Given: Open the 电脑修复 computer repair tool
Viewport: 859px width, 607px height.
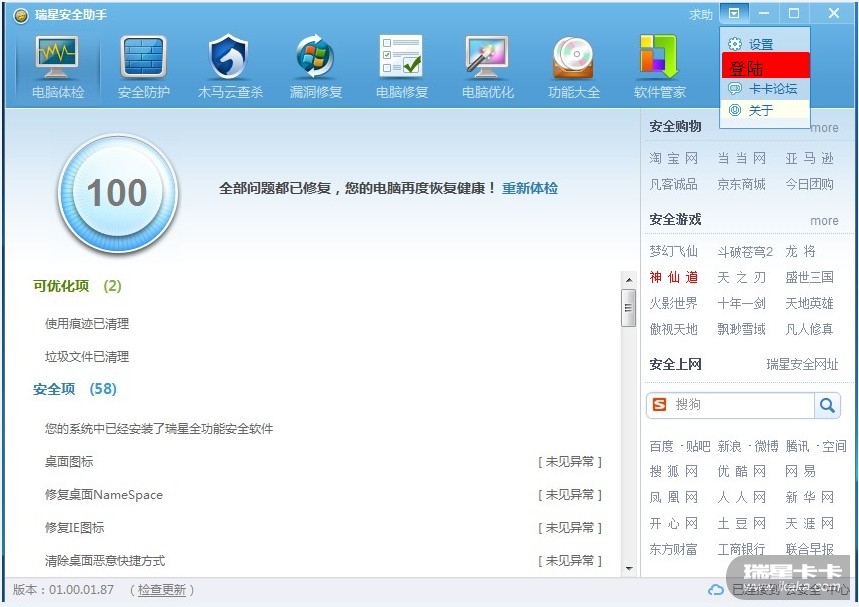Looking at the screenshot, I should (x=402, y=67).
